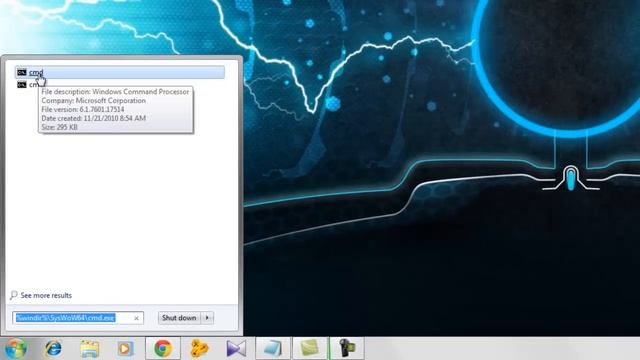Click the Start menu search box
The width and height of the screenshot is (640, 360).
pyautogui.click(x=78, y=318)
